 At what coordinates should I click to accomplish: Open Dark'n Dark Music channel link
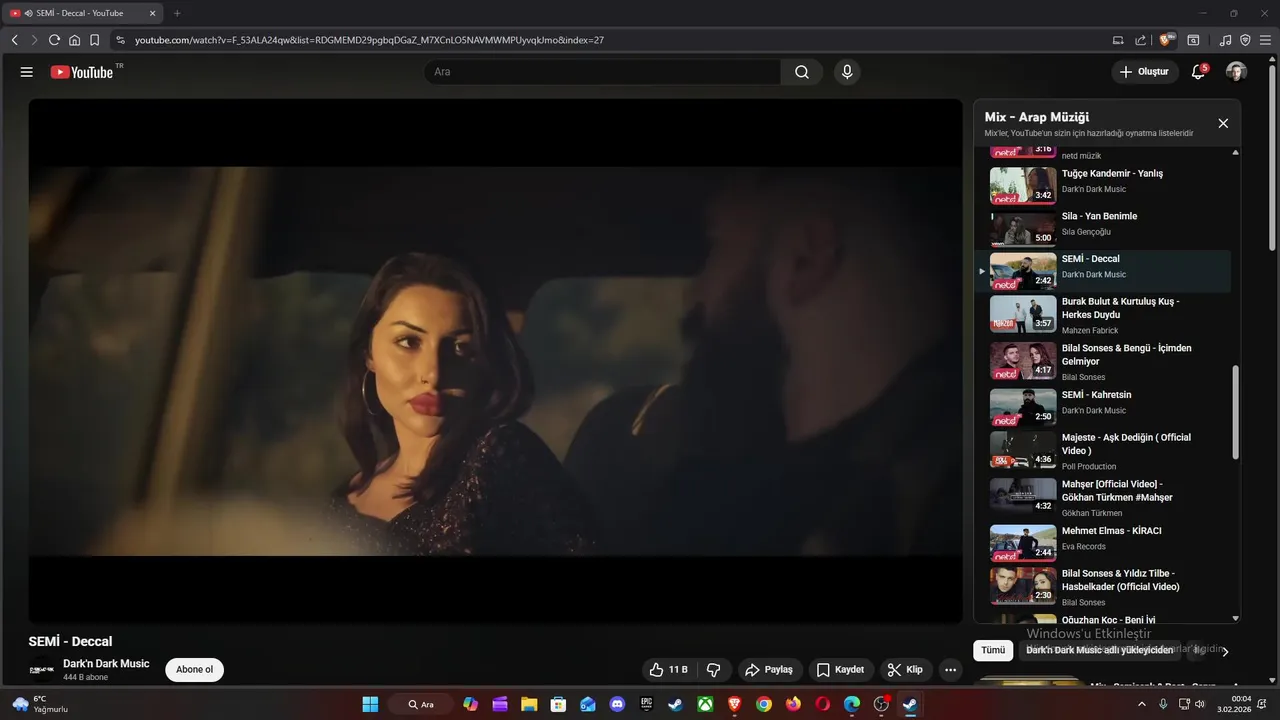(x=106, y=664)
